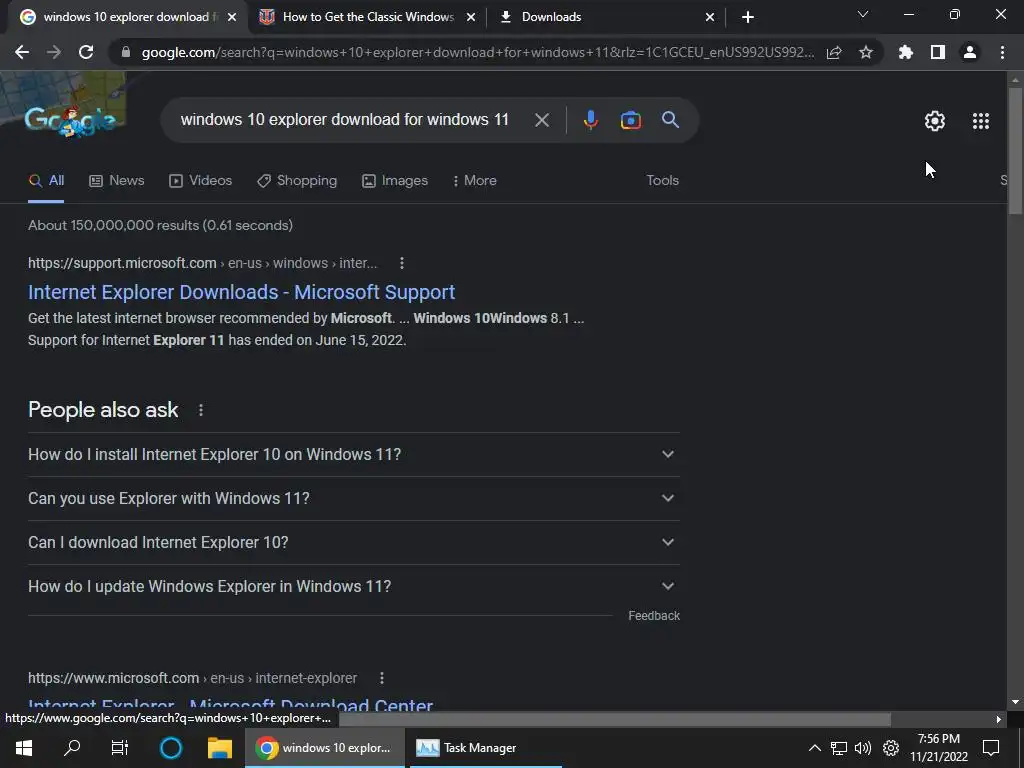Expand 'How do I install Internet Explorer 10' question
This screenshot has width=1024, height=768.
click(x=354, y=455)
